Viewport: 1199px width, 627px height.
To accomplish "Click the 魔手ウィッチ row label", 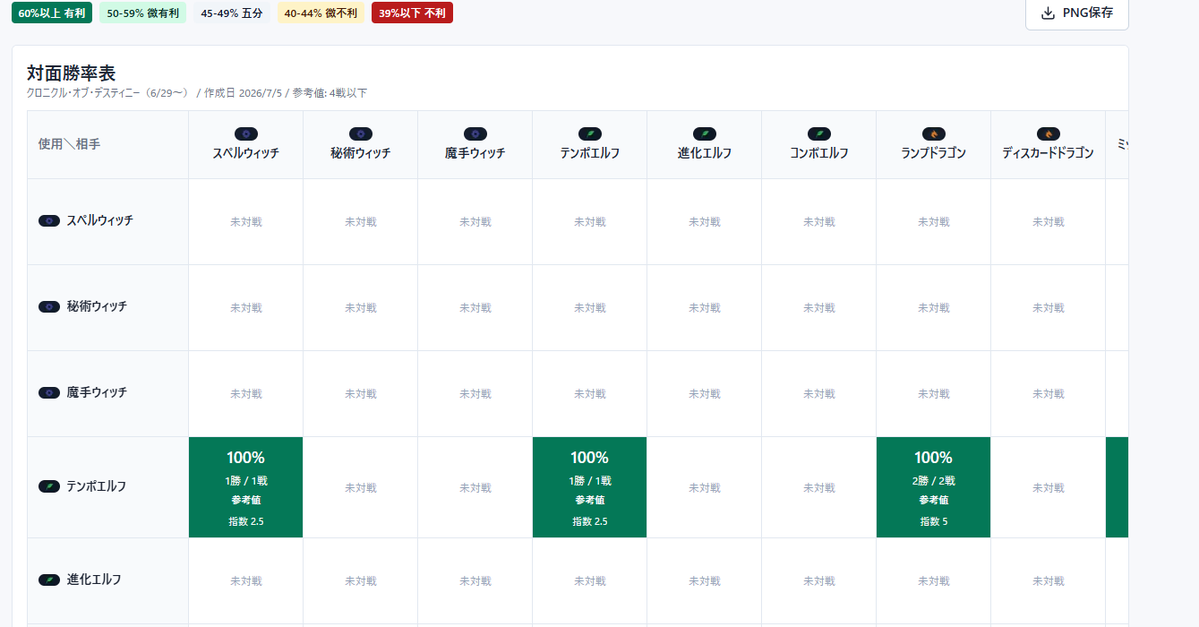I will (96, 392).
